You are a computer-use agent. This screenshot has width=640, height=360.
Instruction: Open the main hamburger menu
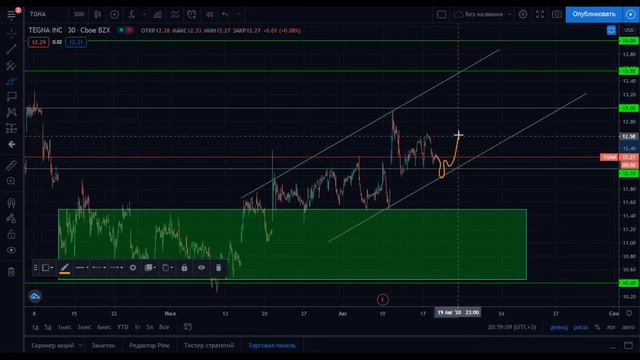pyautogui.click(x=11, y=15)
